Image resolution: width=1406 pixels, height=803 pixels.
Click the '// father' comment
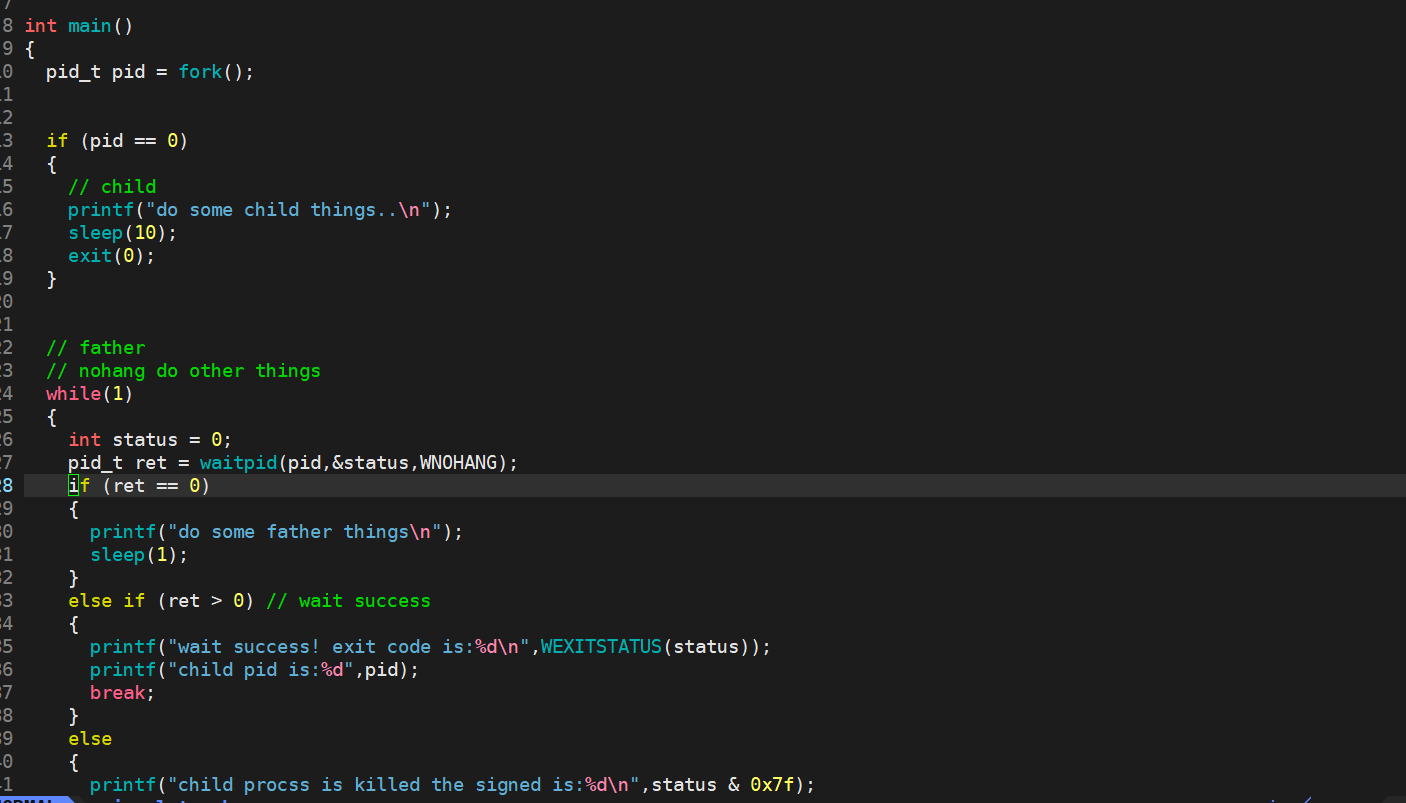[96, 348]
